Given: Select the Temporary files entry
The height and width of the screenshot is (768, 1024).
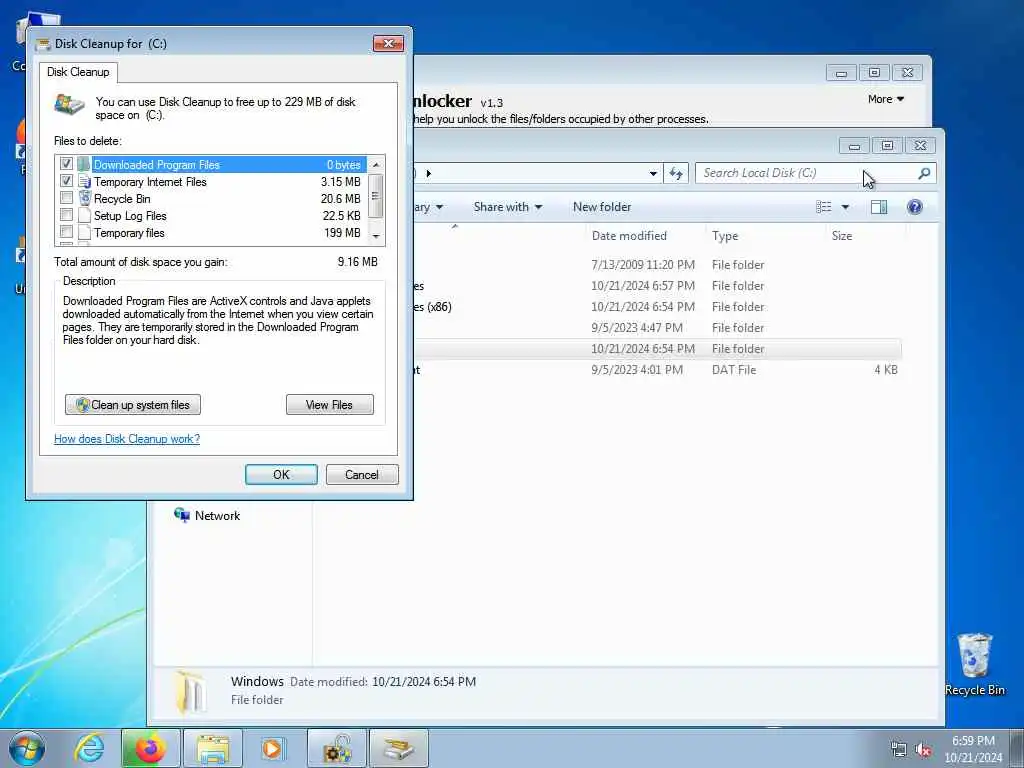Looking at the screenshot, I should [x=212, y=232].
